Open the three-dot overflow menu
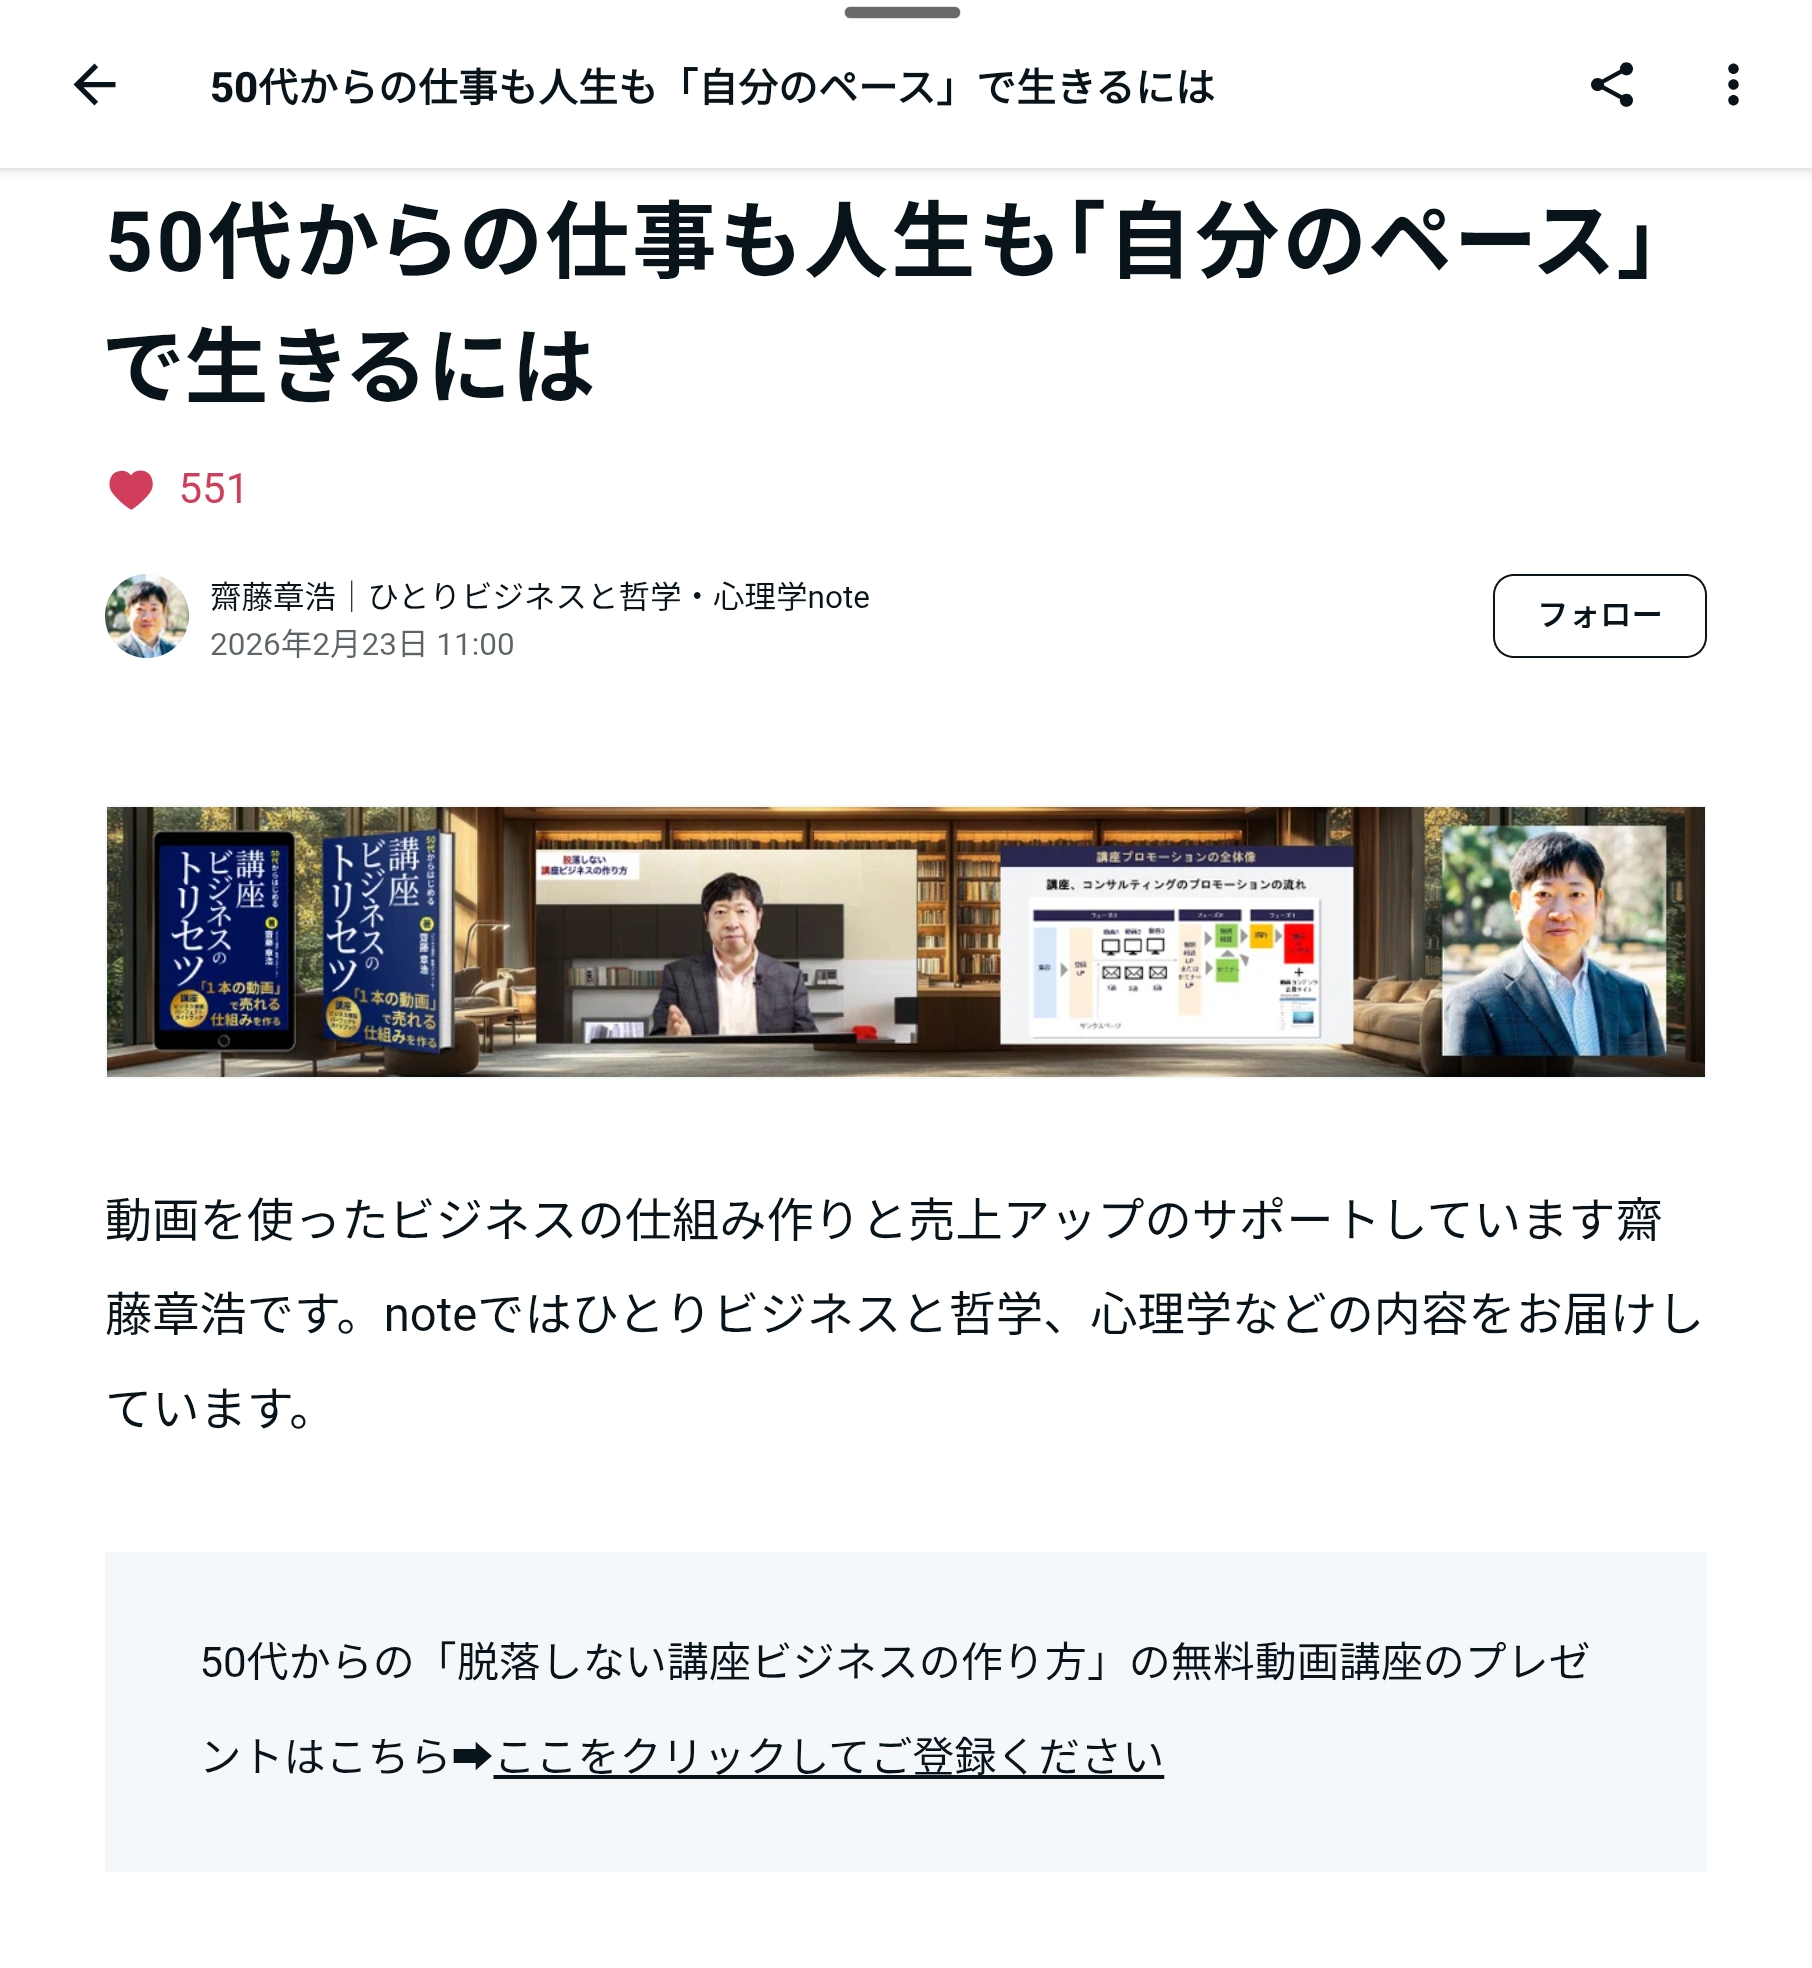 (1733, 85)
